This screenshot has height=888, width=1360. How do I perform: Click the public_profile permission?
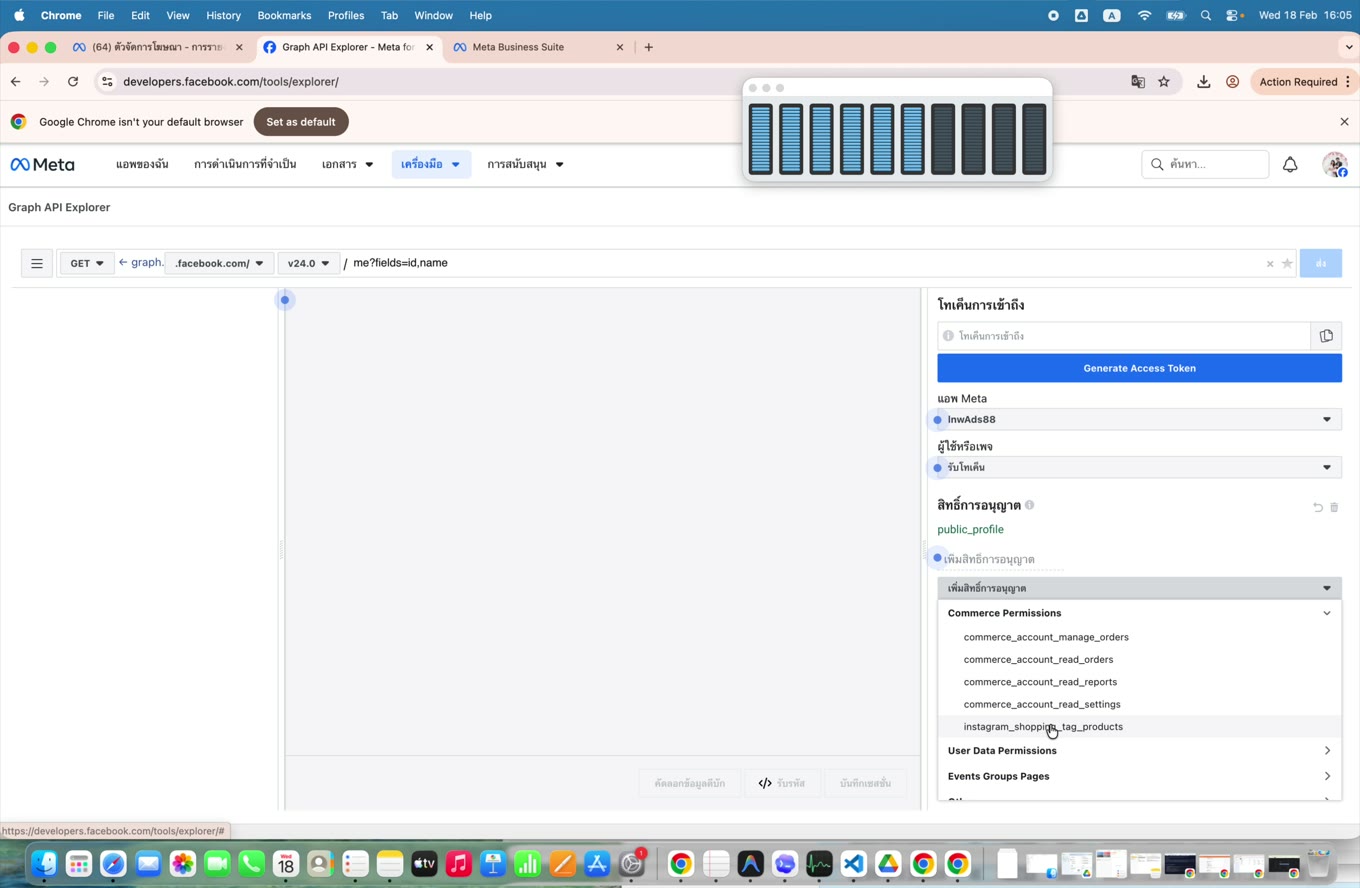pos(970,530)
